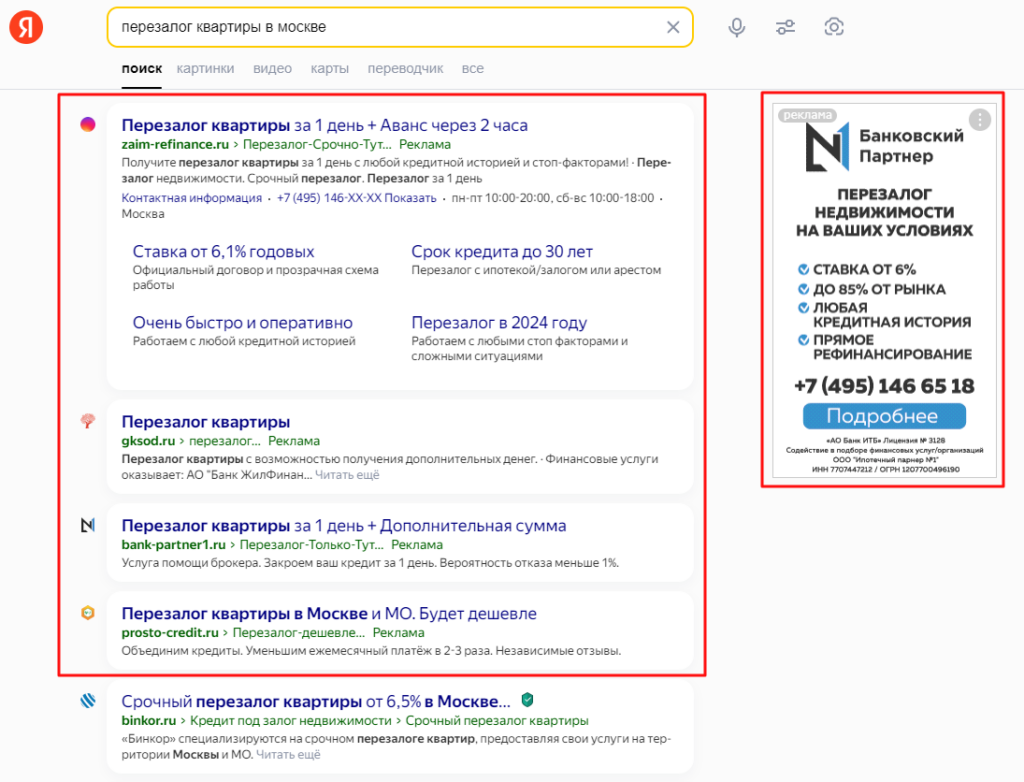Click the green verified shield on Binkor result

pyautogui.click(x=527, y=700)
